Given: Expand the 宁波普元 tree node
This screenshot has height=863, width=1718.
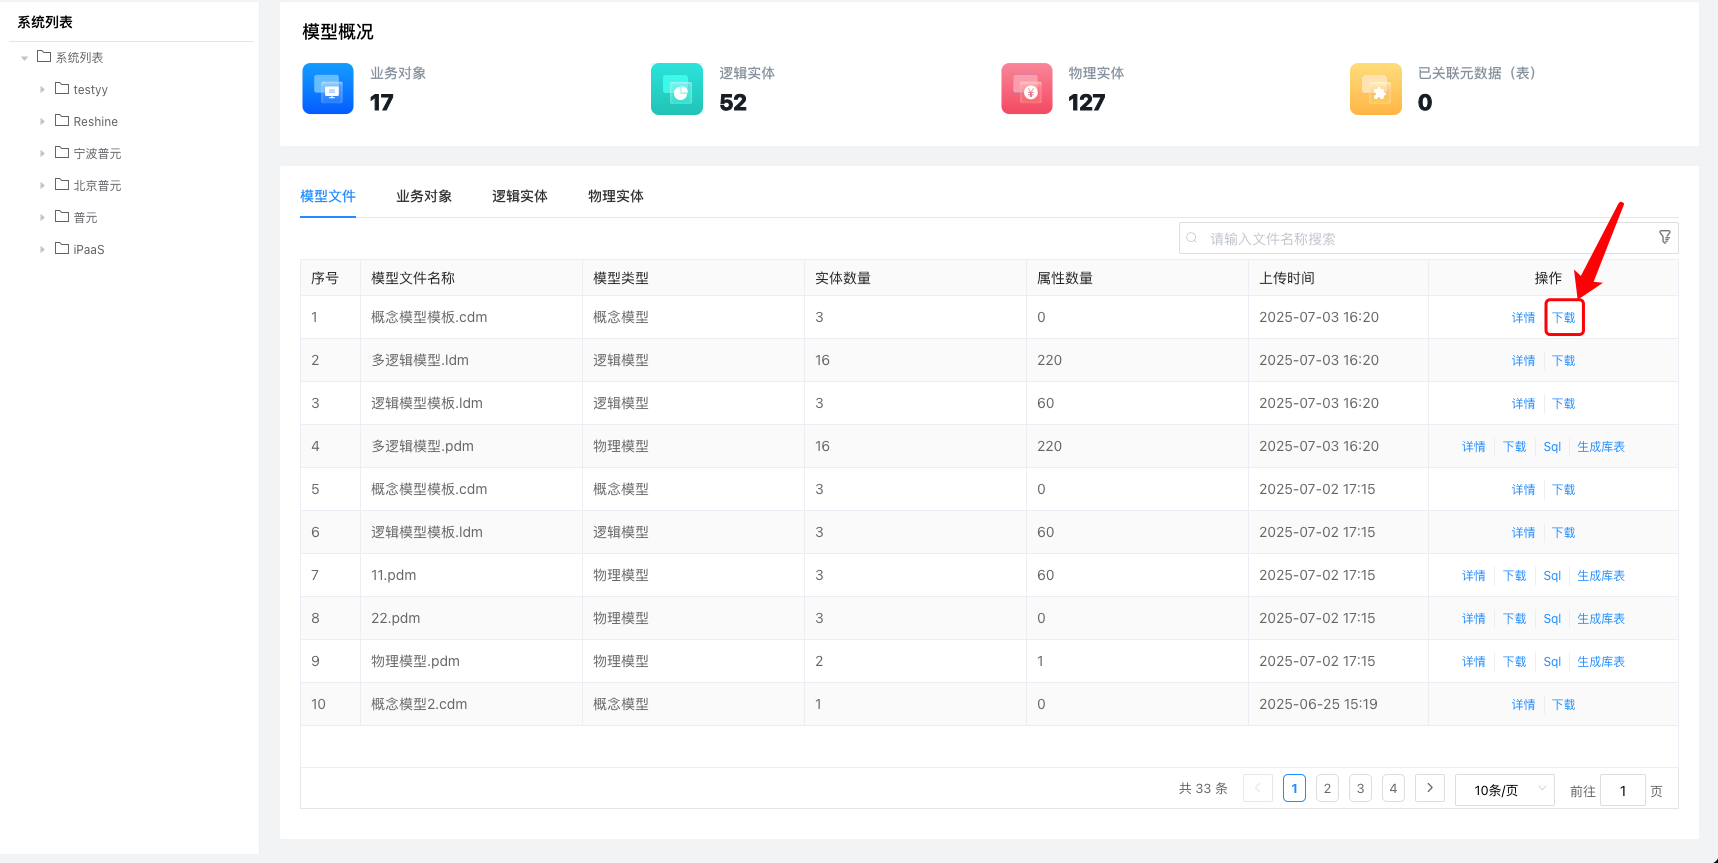Looking at the screenshot, I should [42, 154].
